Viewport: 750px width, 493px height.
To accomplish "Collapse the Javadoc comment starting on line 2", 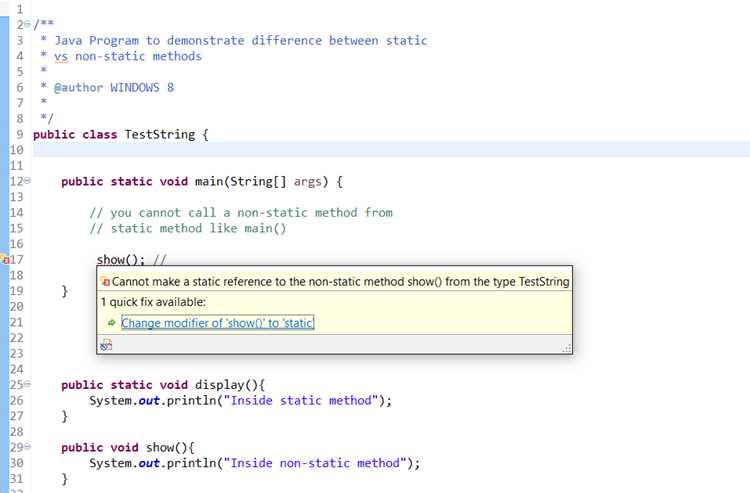I will 27,24.
